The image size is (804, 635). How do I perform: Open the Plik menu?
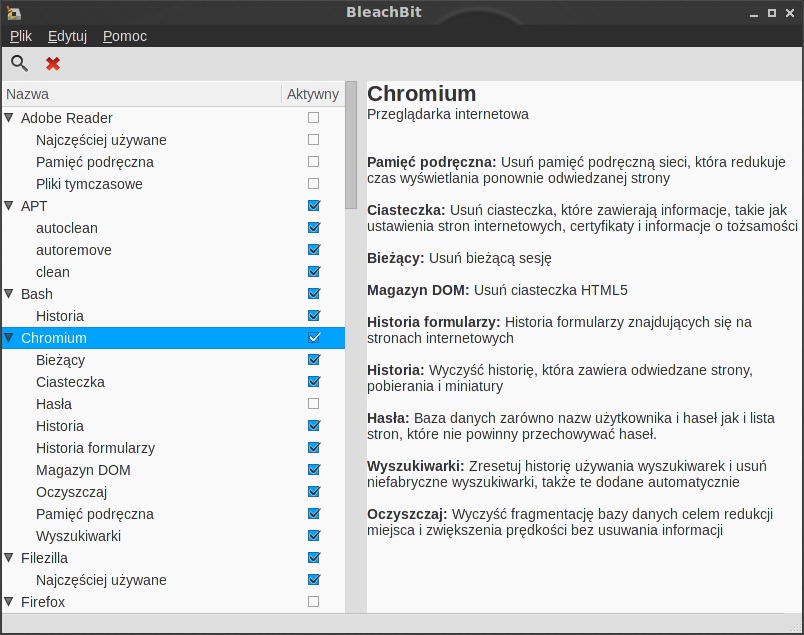pos(21,36)
